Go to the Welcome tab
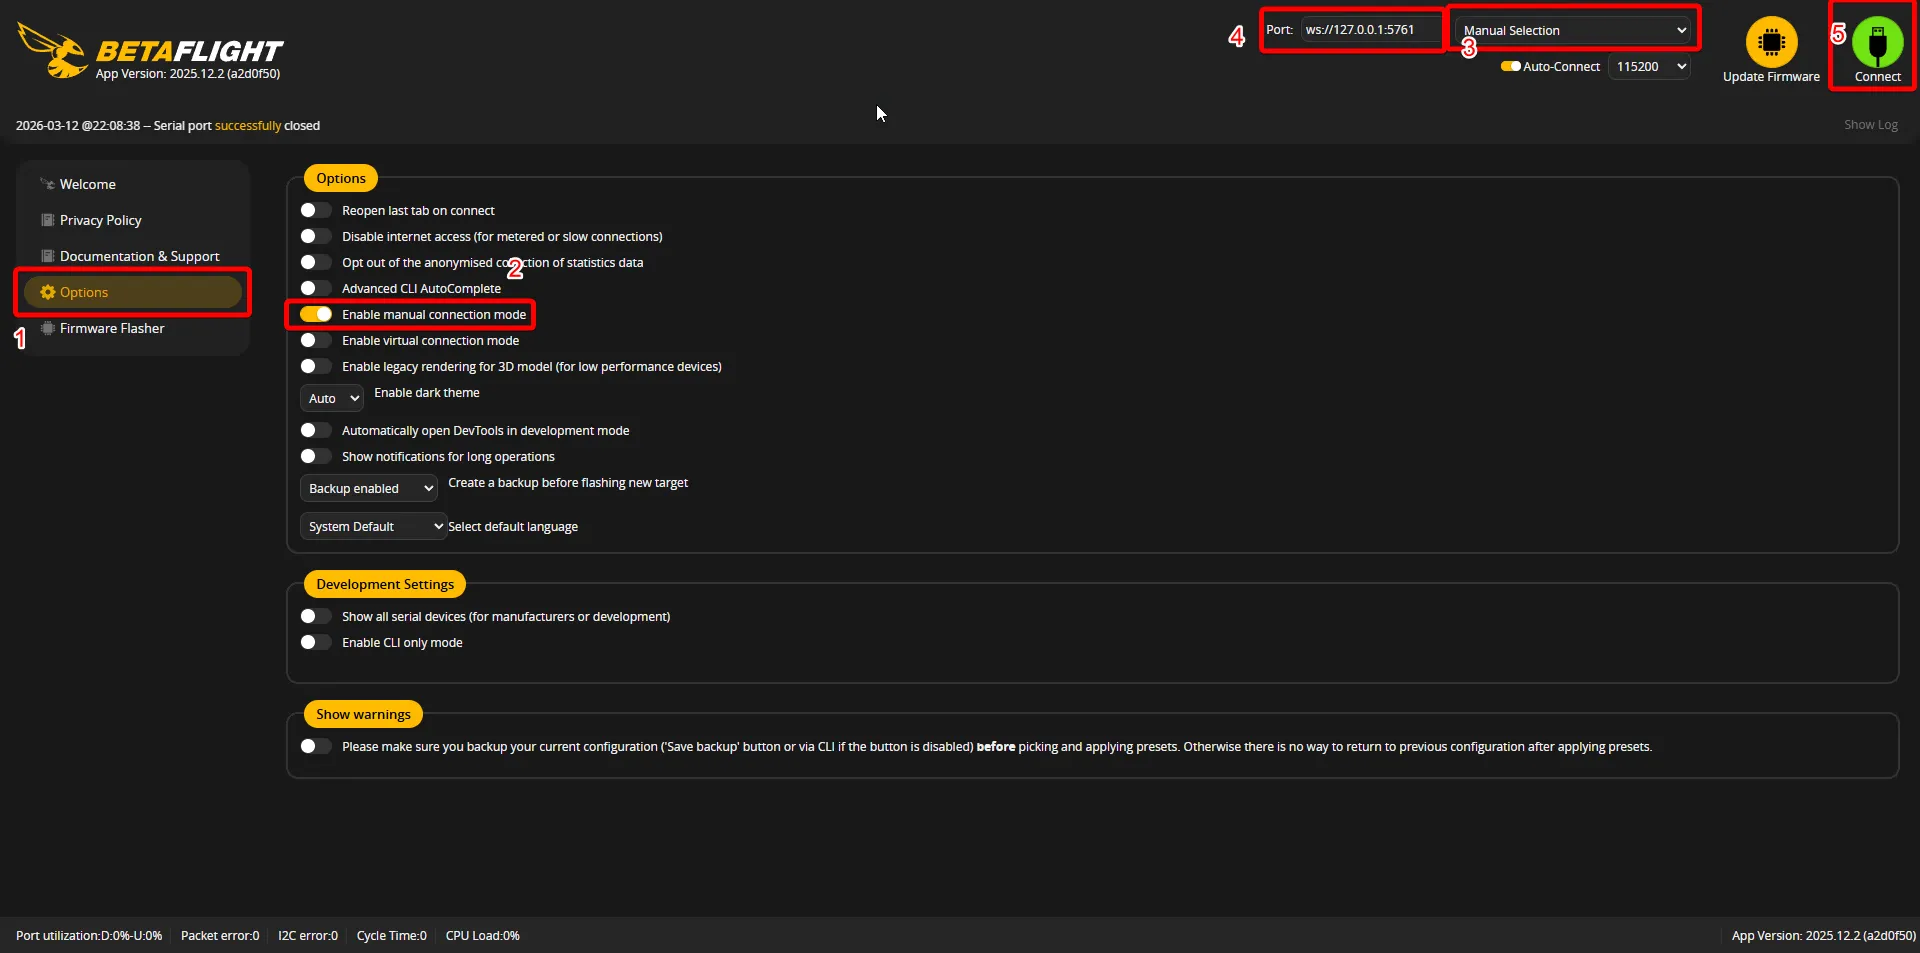The height and width of the screenshot is (953, 1920). (x=88, y=184)
